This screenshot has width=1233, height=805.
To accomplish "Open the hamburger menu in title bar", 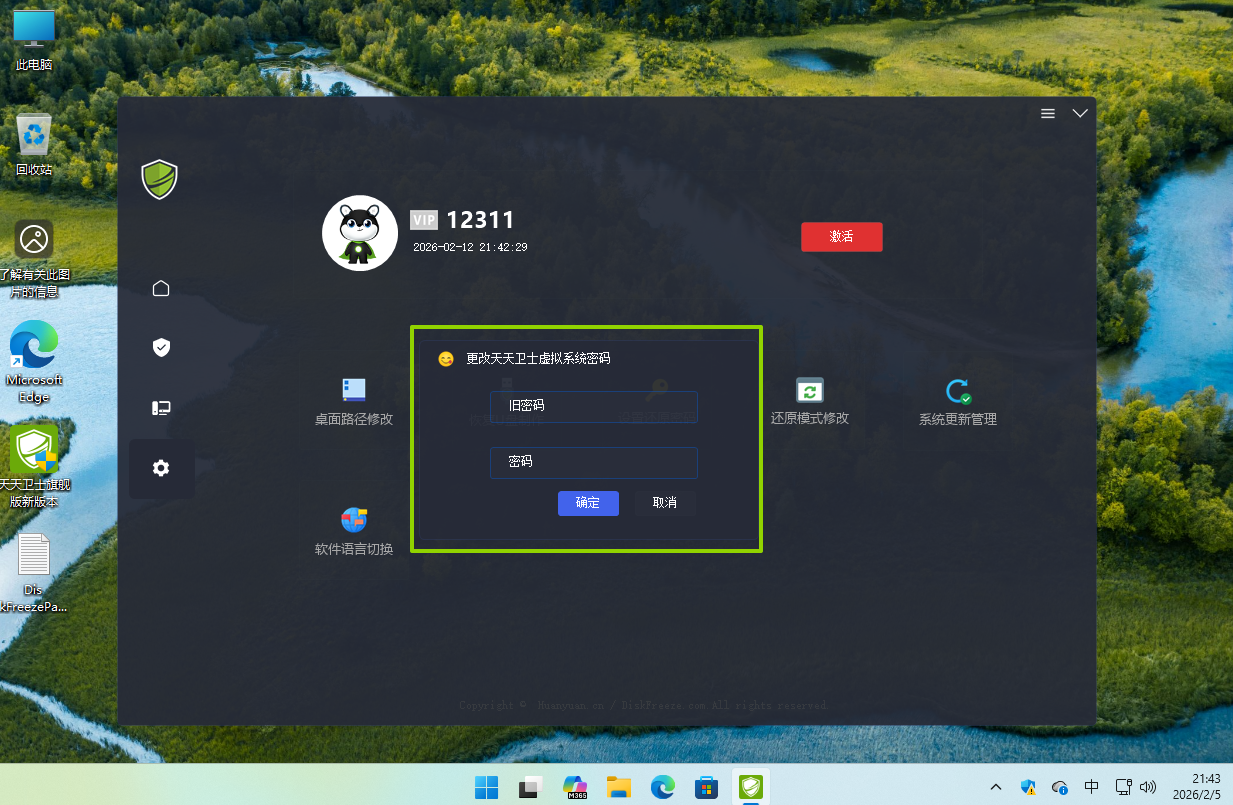I will coord(1048,114).
